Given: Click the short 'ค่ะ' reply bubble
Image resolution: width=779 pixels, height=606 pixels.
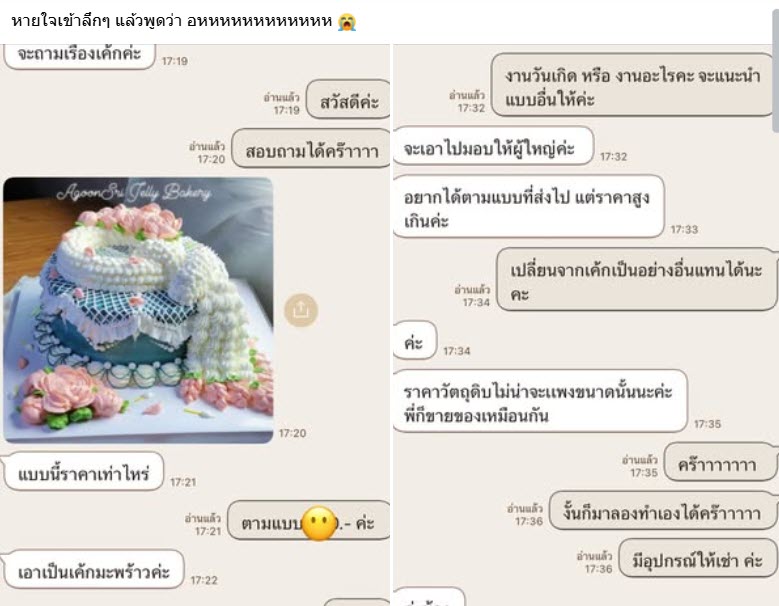Looking at the screenshot, I should coord(415,340).
